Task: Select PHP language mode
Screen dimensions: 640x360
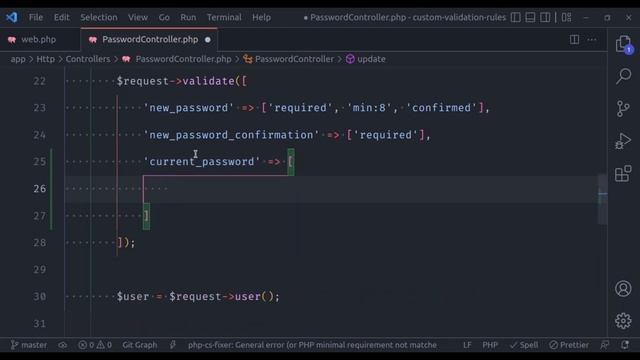Action: (x=490, y=345)
